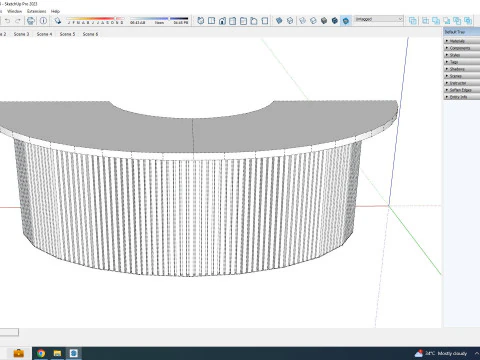Select Wireframe face style icon
The height and width of the screenshot is (360, 480).
302,21
